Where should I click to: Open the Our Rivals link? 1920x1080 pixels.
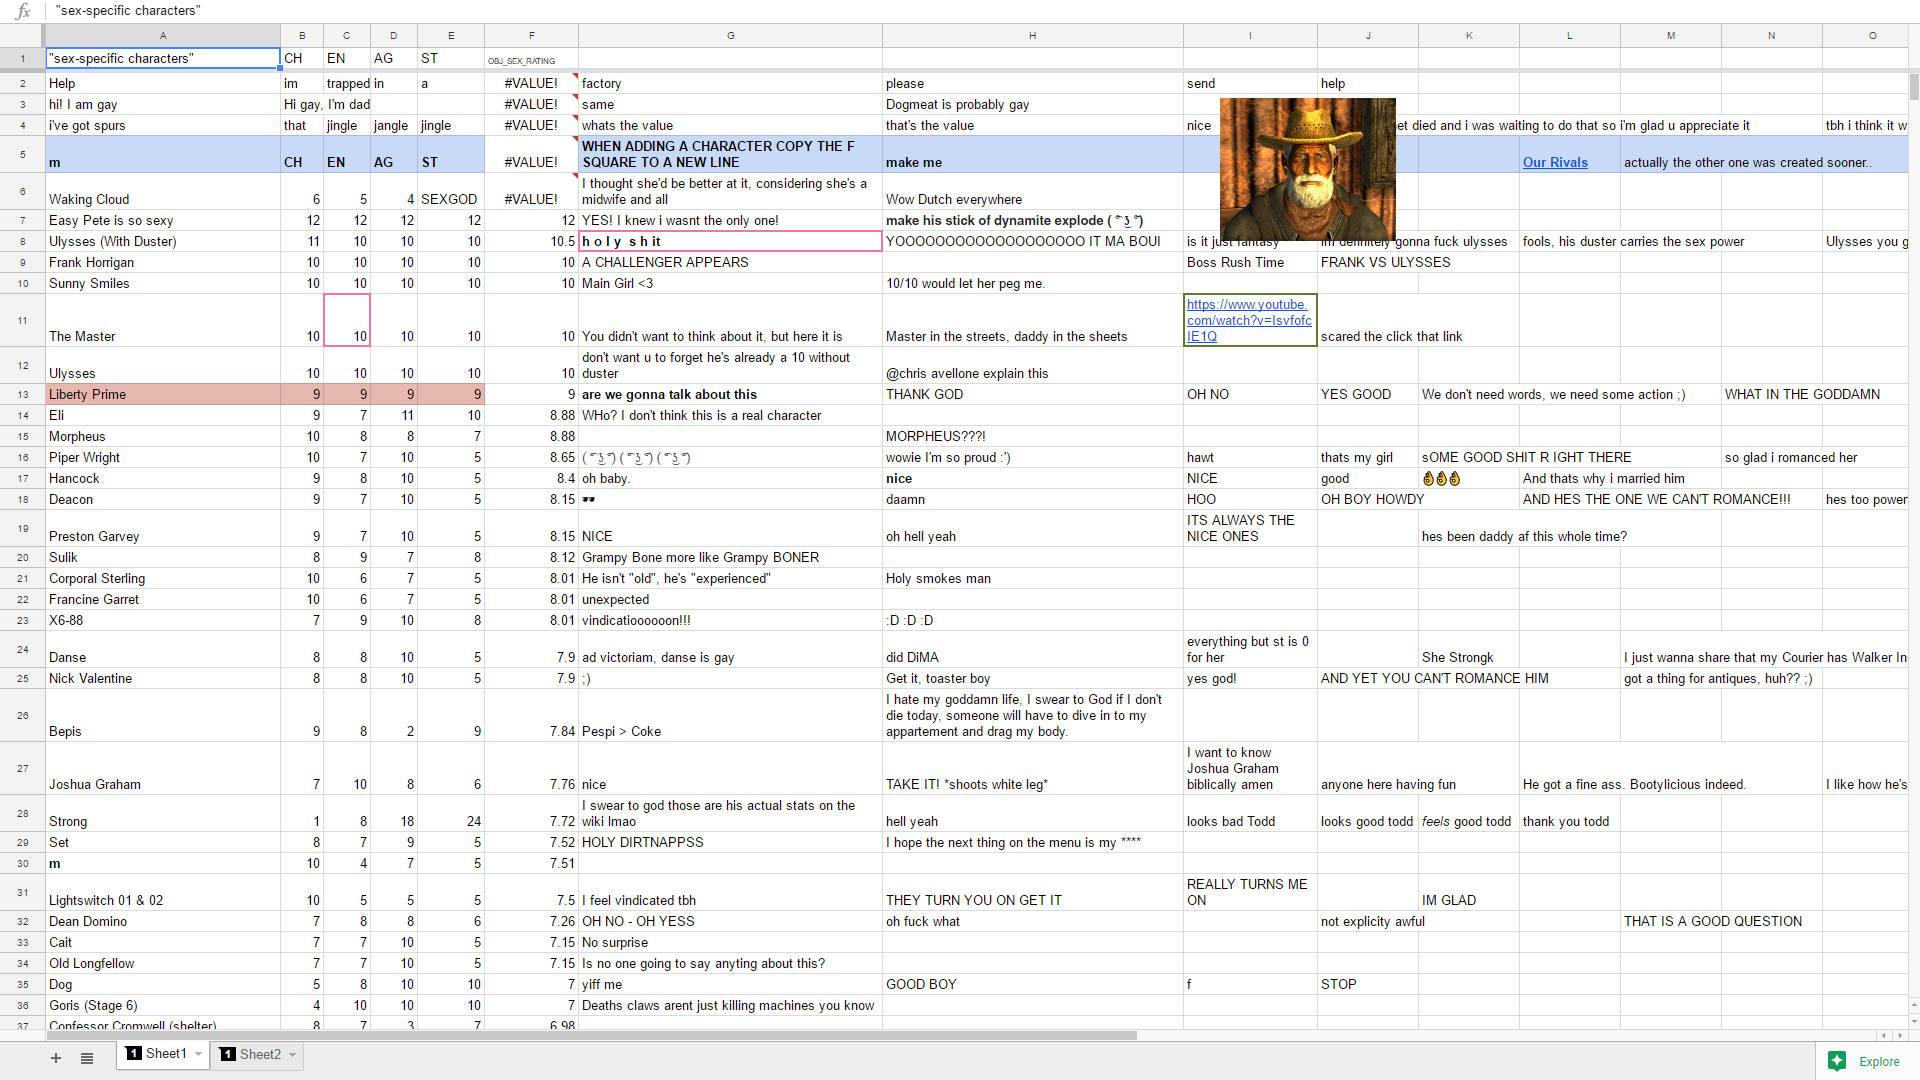1555,163
